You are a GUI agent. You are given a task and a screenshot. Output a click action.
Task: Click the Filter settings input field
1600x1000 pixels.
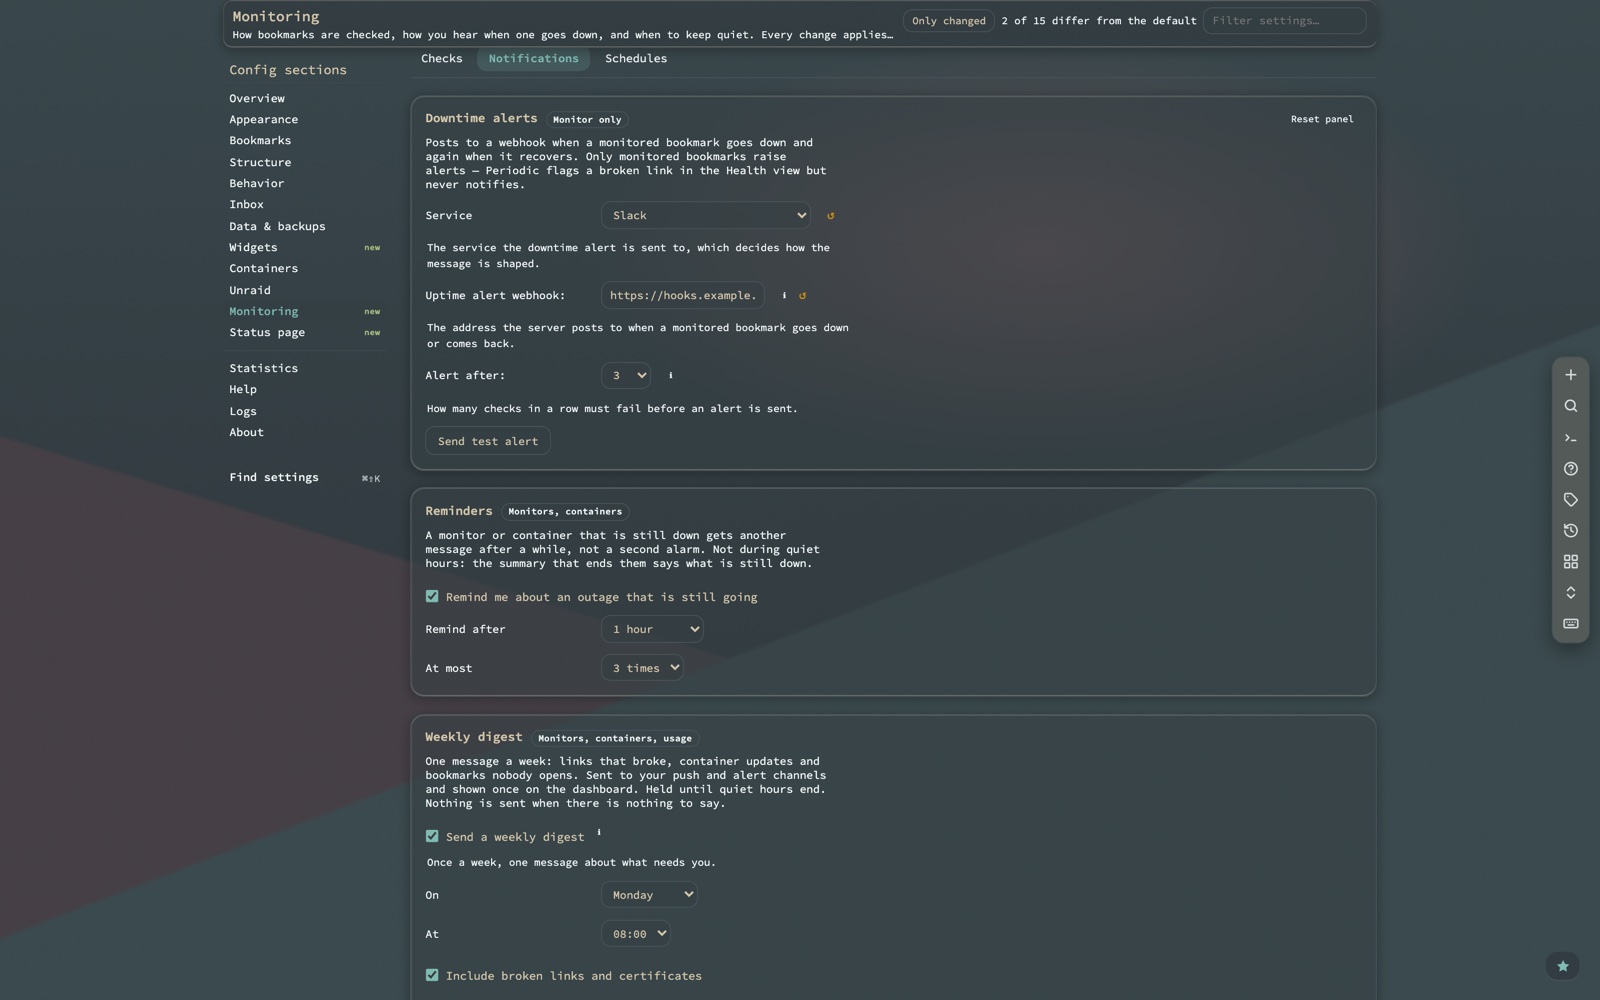(x=1284, y=21)
